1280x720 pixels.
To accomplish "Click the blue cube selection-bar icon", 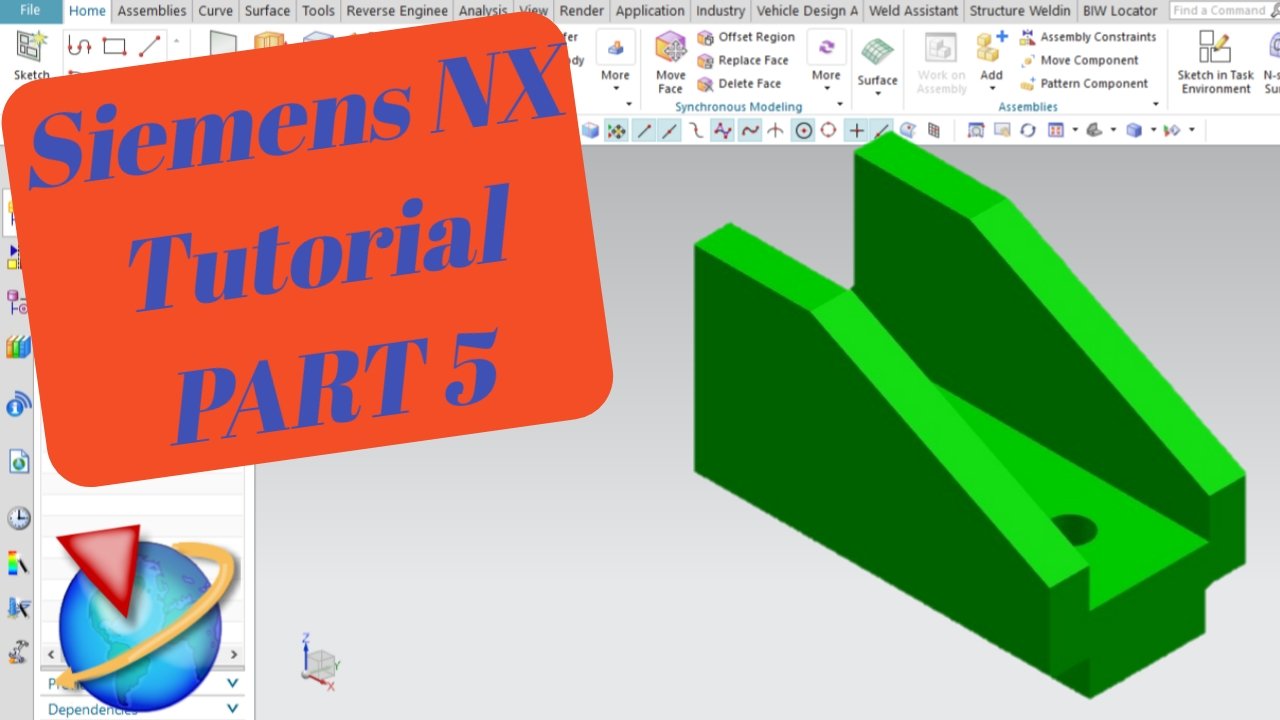I will click(x=590, y=130).
